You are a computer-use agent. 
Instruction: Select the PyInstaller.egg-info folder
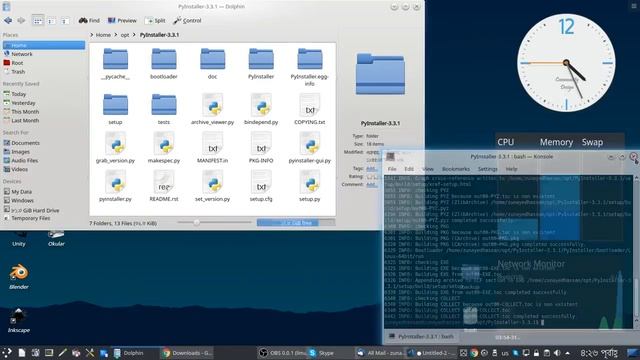(309, 66)
